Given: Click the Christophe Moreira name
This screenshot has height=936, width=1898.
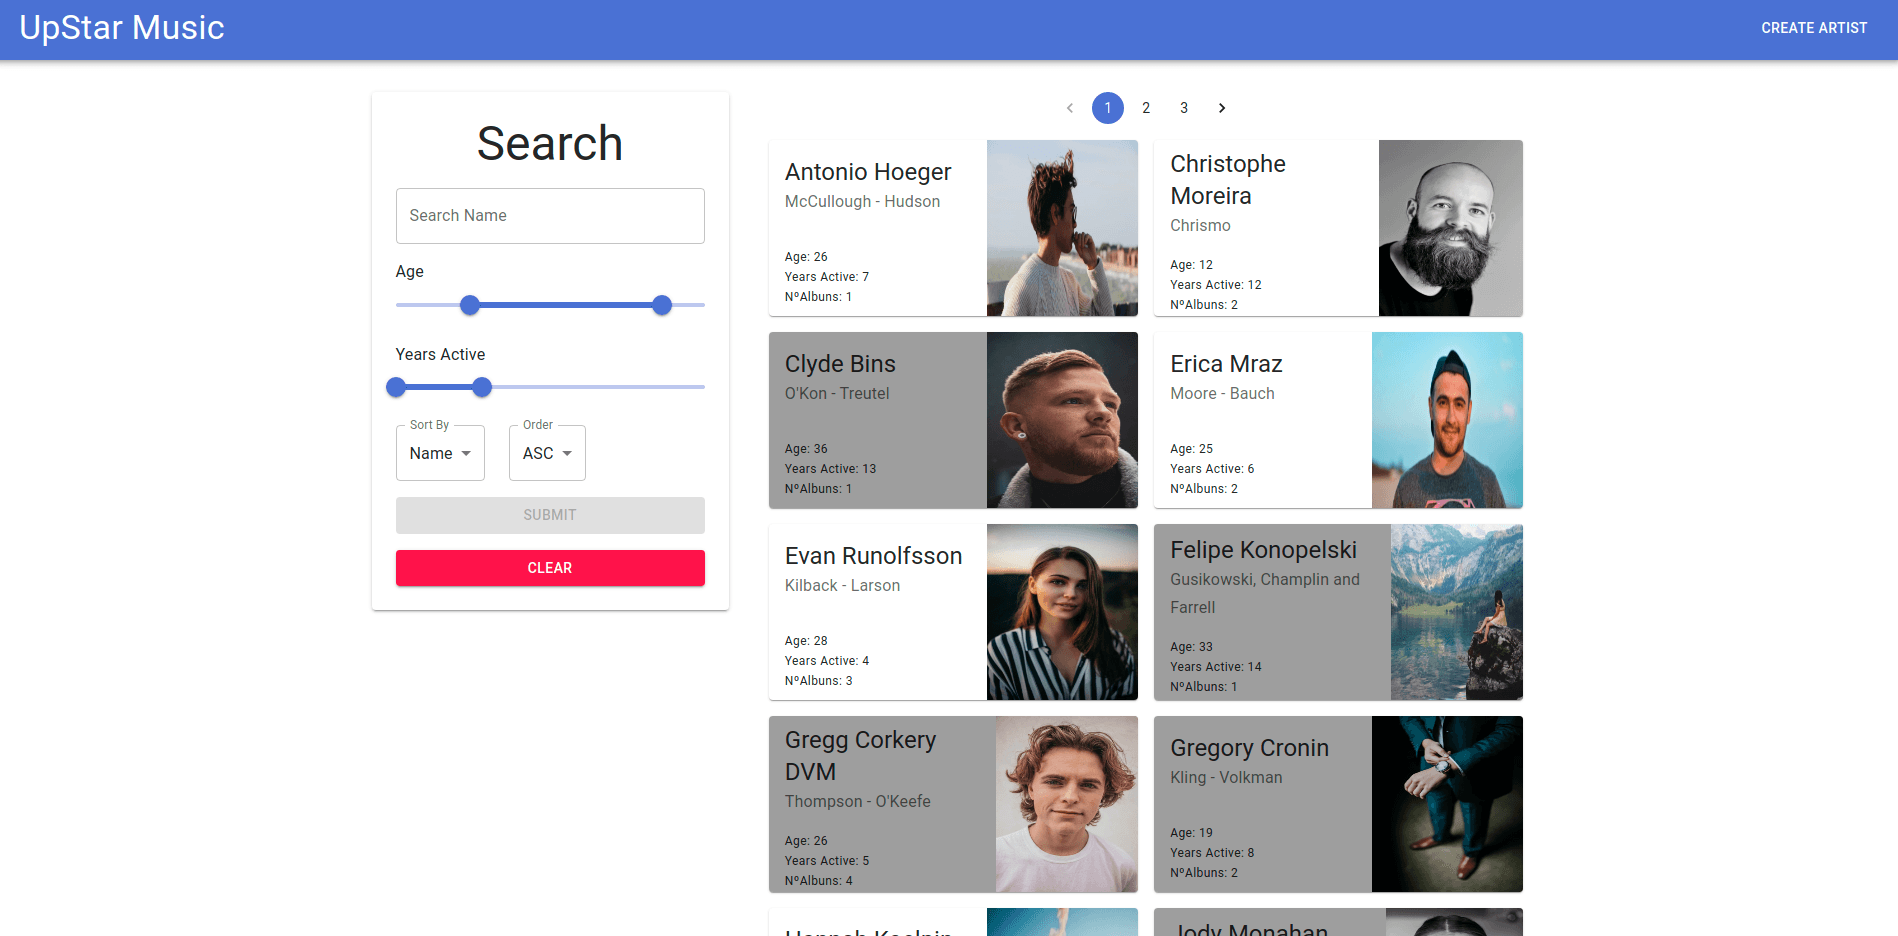Looking at the screenshot, I should pyautogui.click(x=1228, y=180).
